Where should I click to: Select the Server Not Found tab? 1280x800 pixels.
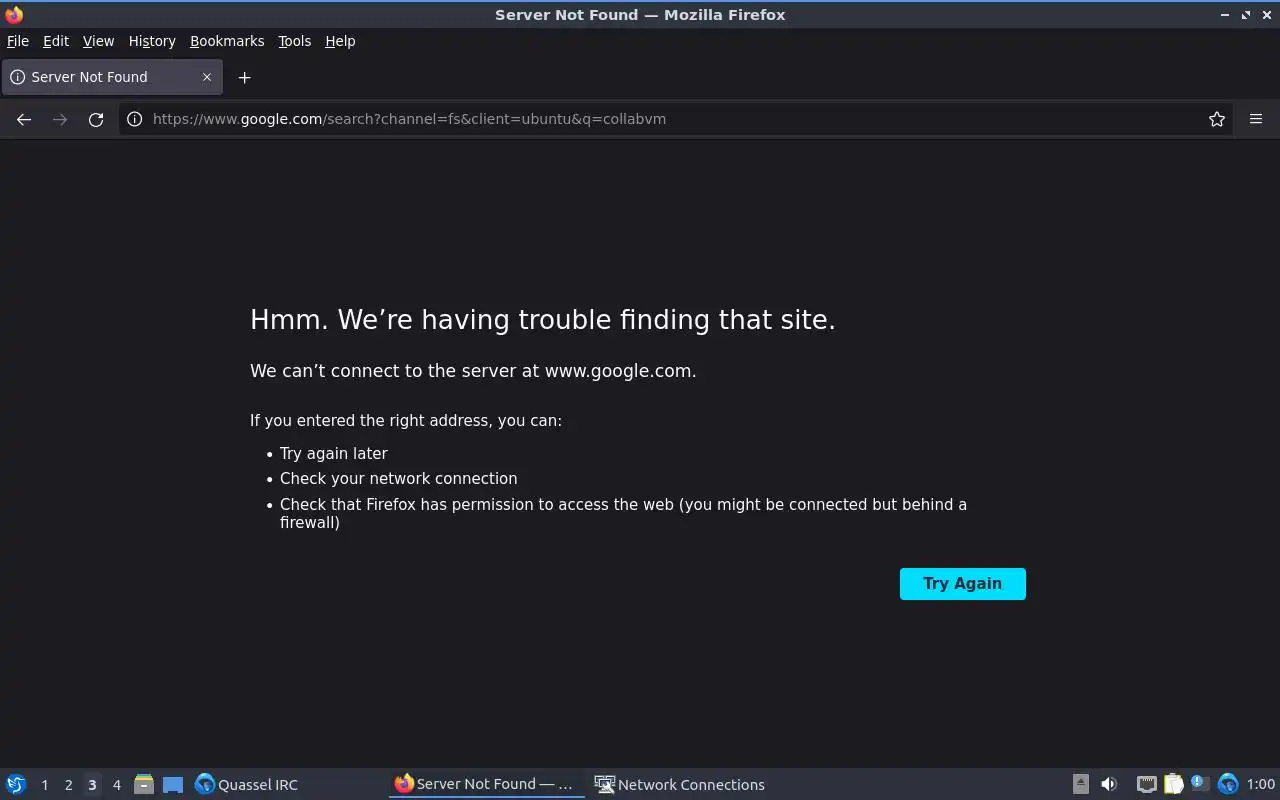coord(111,77)
